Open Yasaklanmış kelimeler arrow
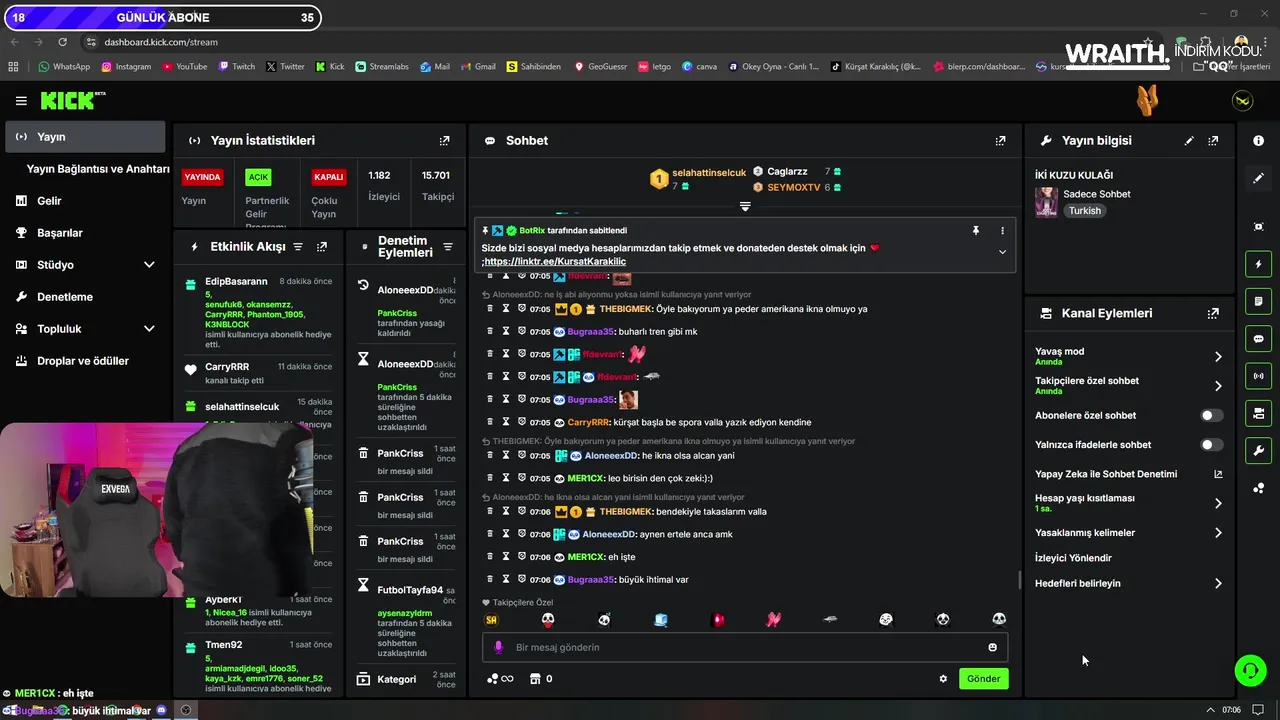The width and height of the screenshot is (1280, 720). (x=1218, y=533)
